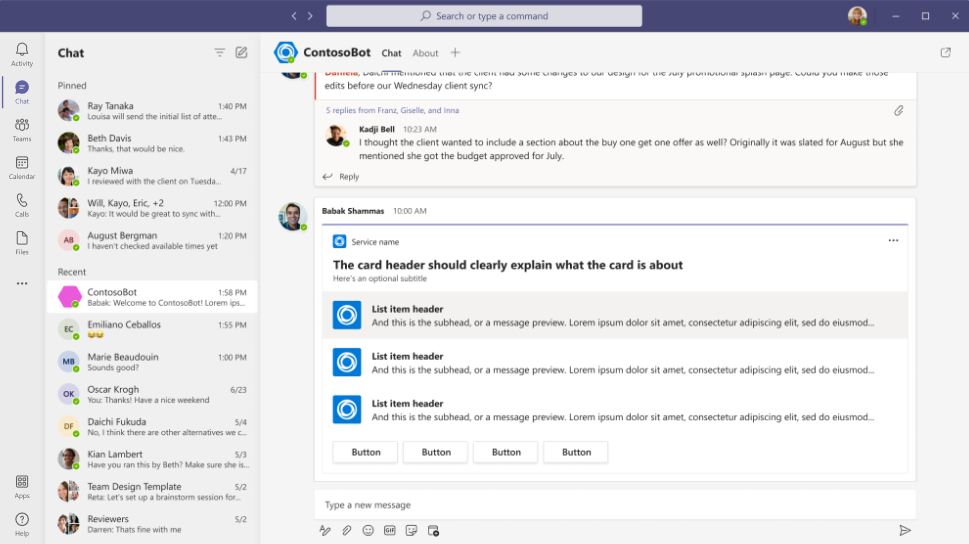
Task: Select the second List item header row
Action: (615, 362)
